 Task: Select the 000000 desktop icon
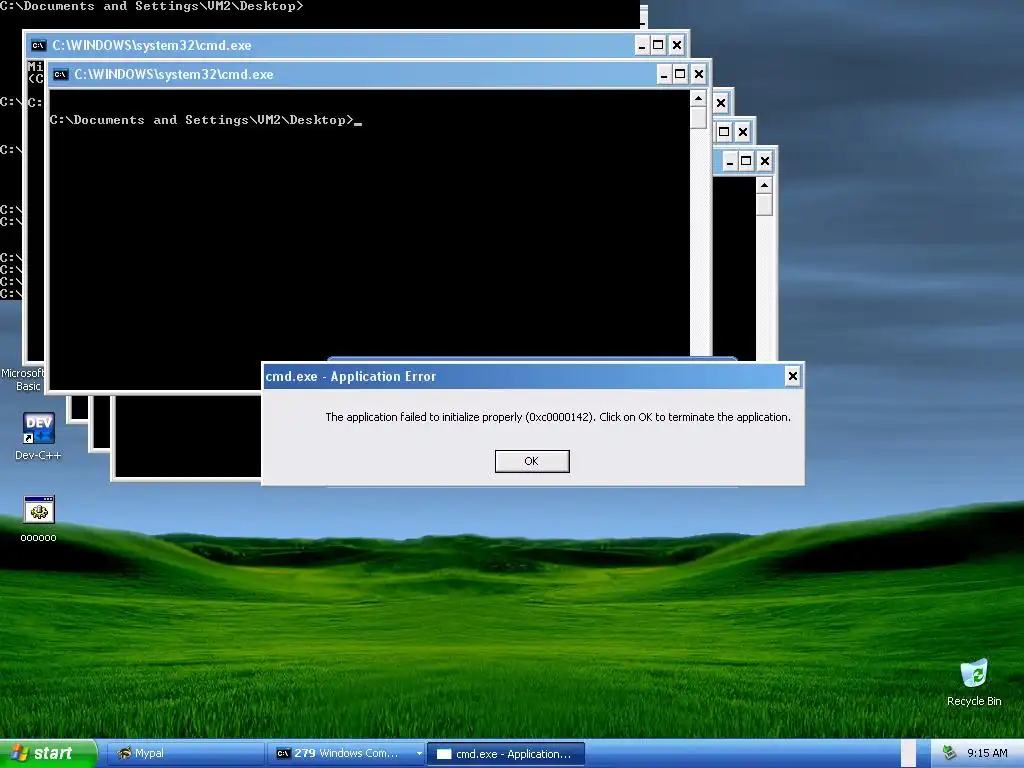click(x=39, y=519)
